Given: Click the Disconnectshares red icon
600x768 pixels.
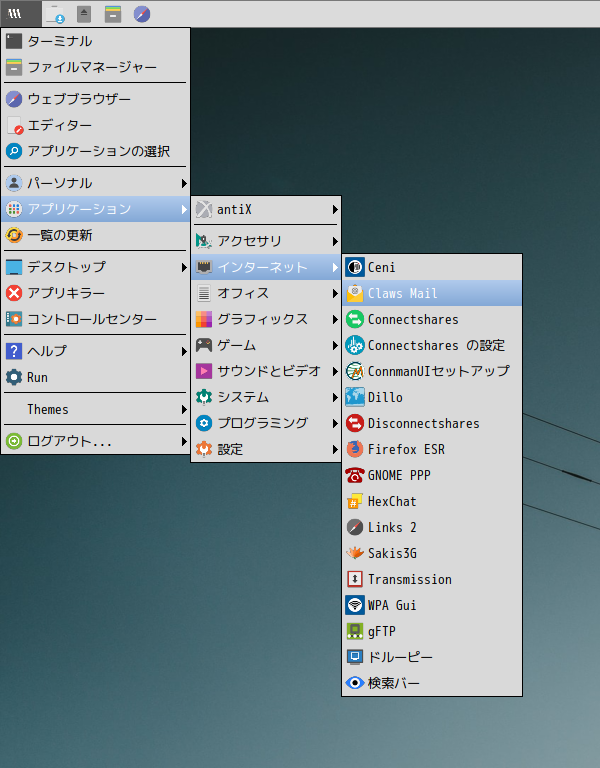Looking at the screenshot, I should point(355,423).
